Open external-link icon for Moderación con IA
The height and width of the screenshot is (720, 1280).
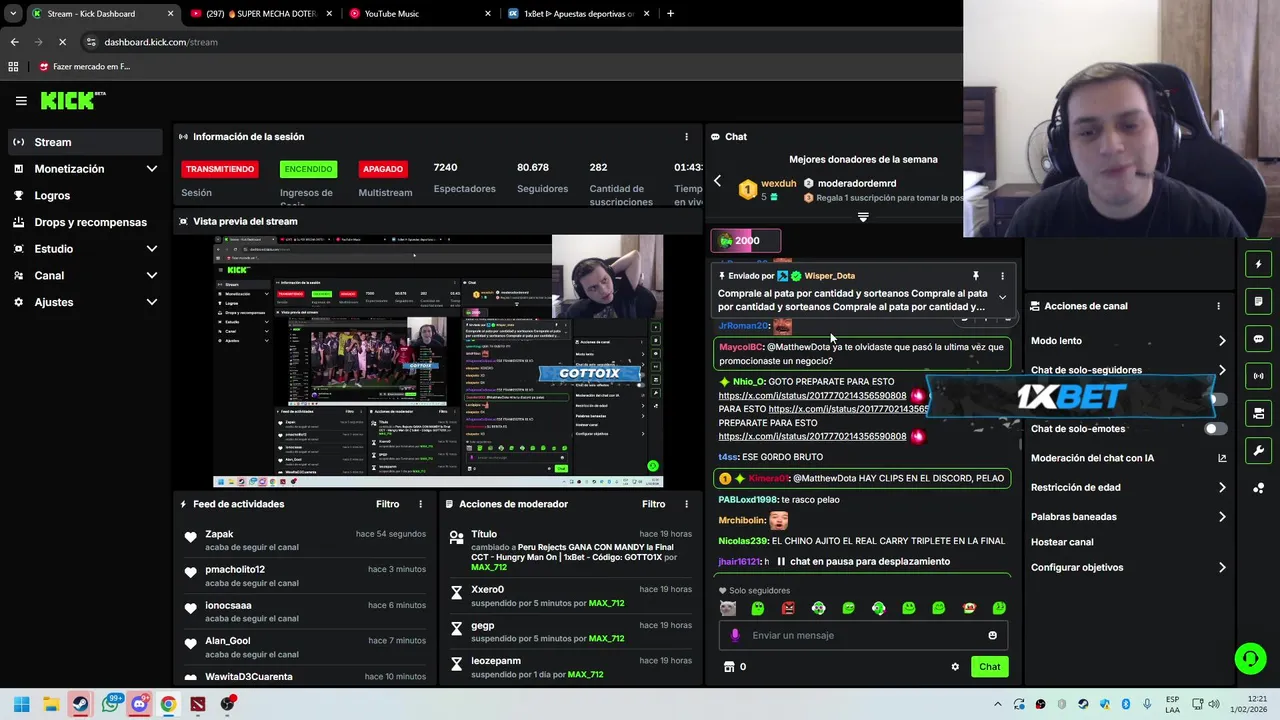point(1222,458)
